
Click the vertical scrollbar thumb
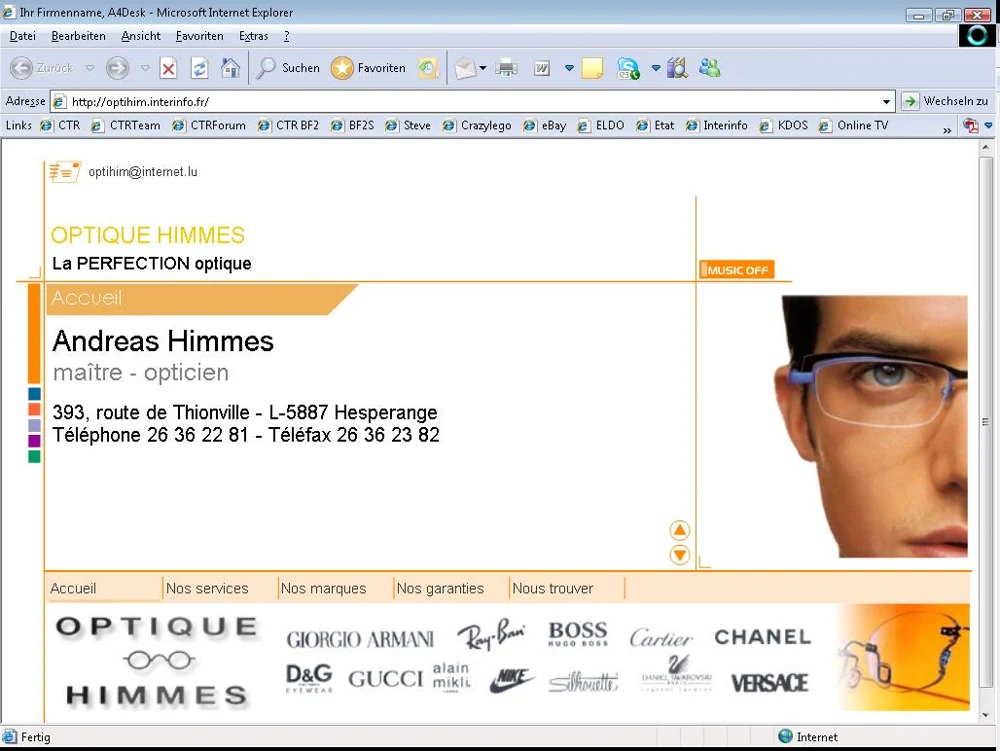coord(985,421)
